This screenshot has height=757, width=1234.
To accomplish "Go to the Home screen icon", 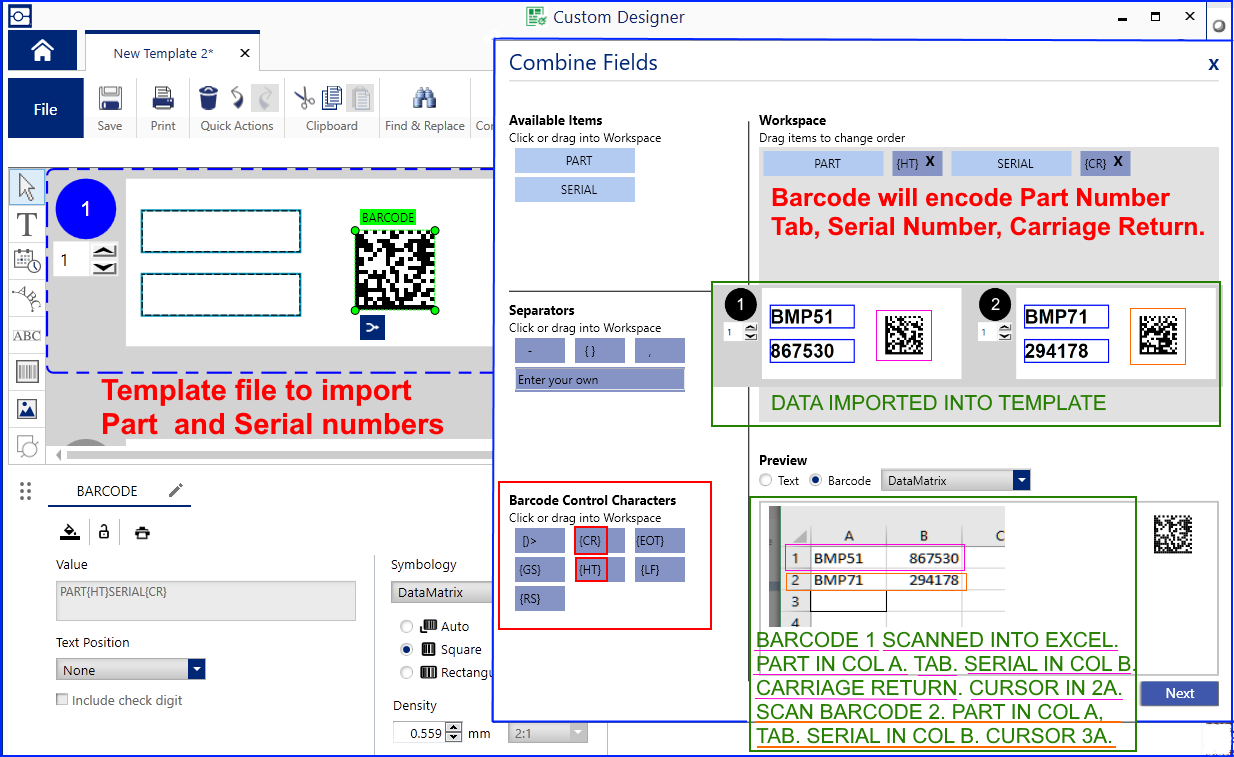I will click(43, 51).
